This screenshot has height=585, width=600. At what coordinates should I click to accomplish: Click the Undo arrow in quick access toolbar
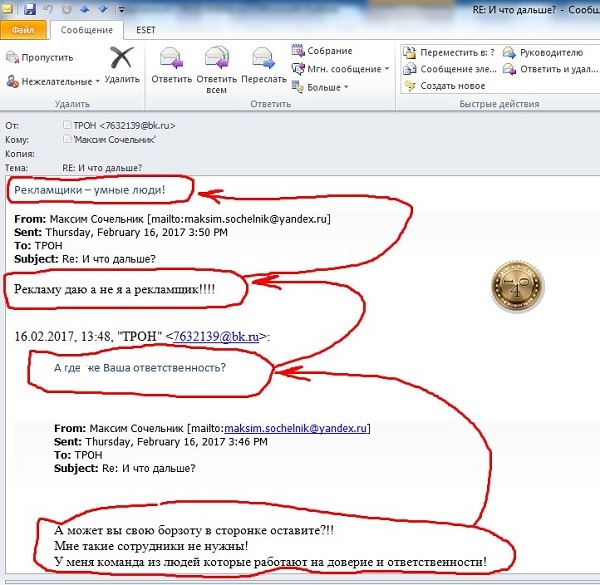coord(48,9)
